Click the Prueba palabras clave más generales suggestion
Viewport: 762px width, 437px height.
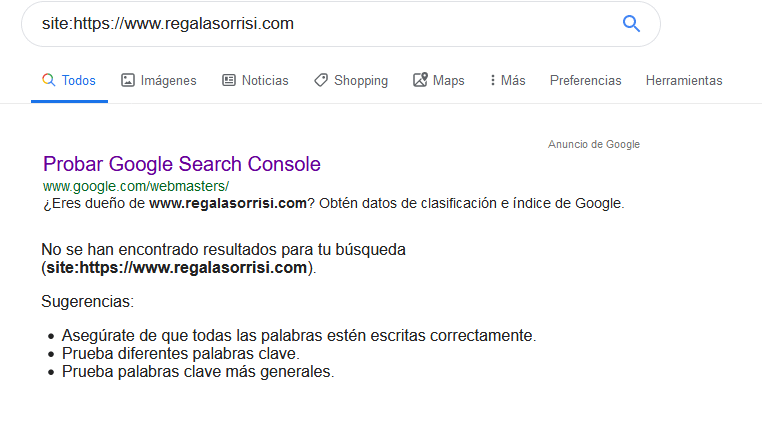click(x=198, y=371)
